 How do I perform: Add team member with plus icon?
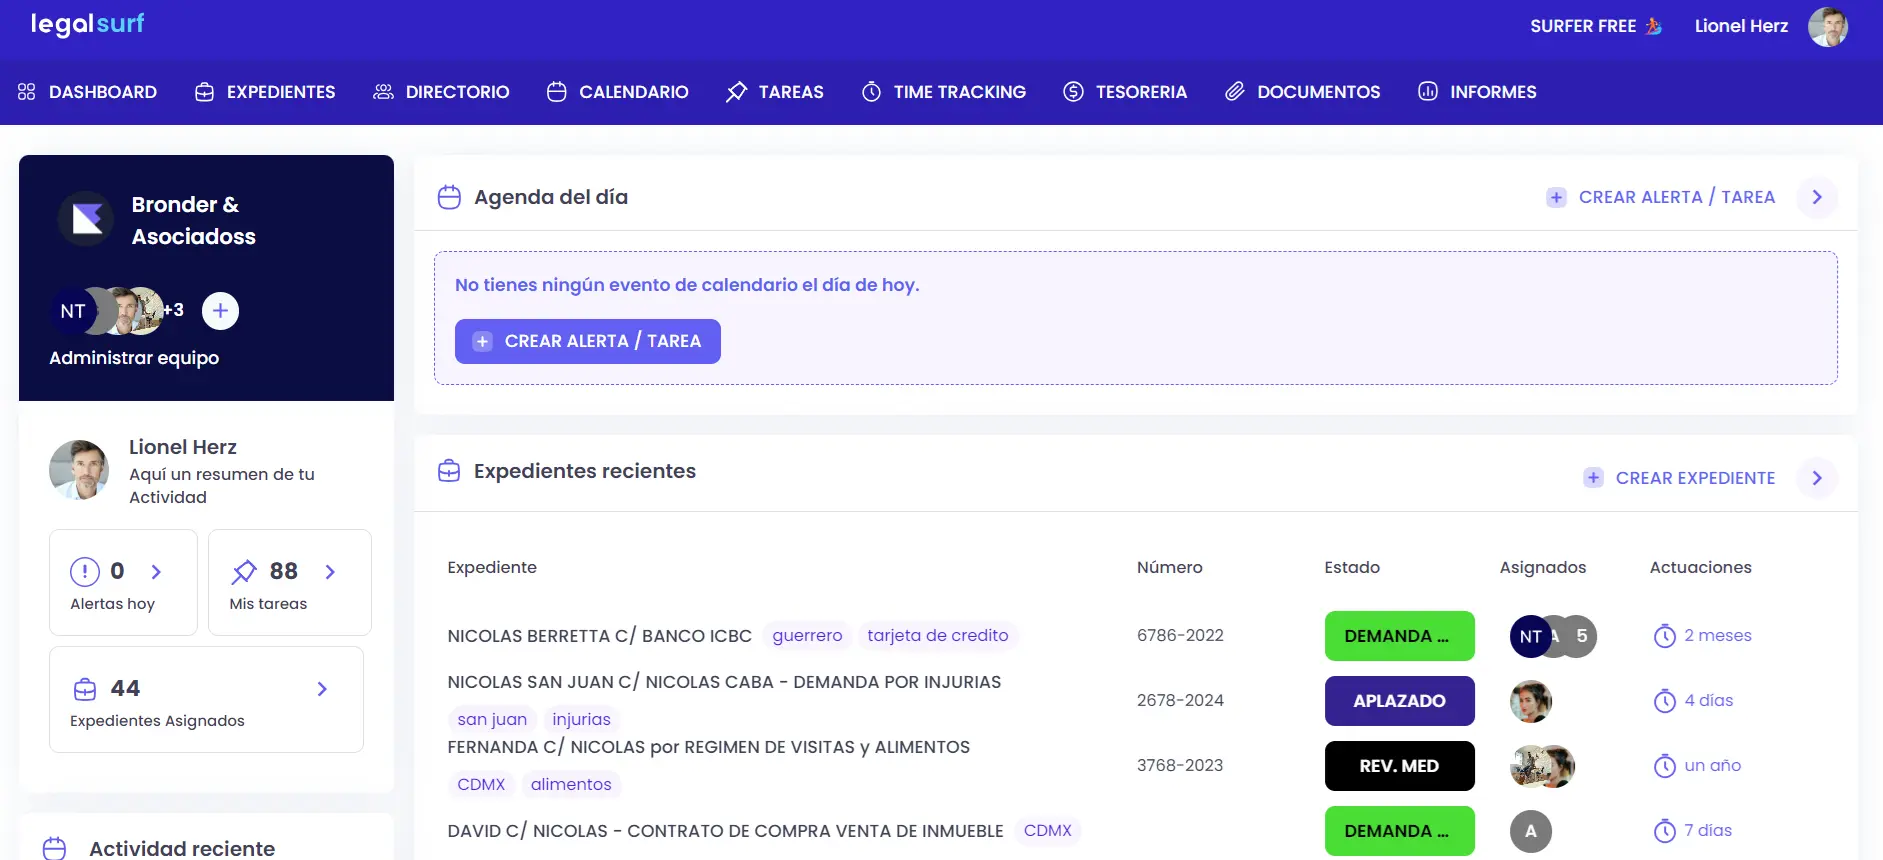click(220, 311)
